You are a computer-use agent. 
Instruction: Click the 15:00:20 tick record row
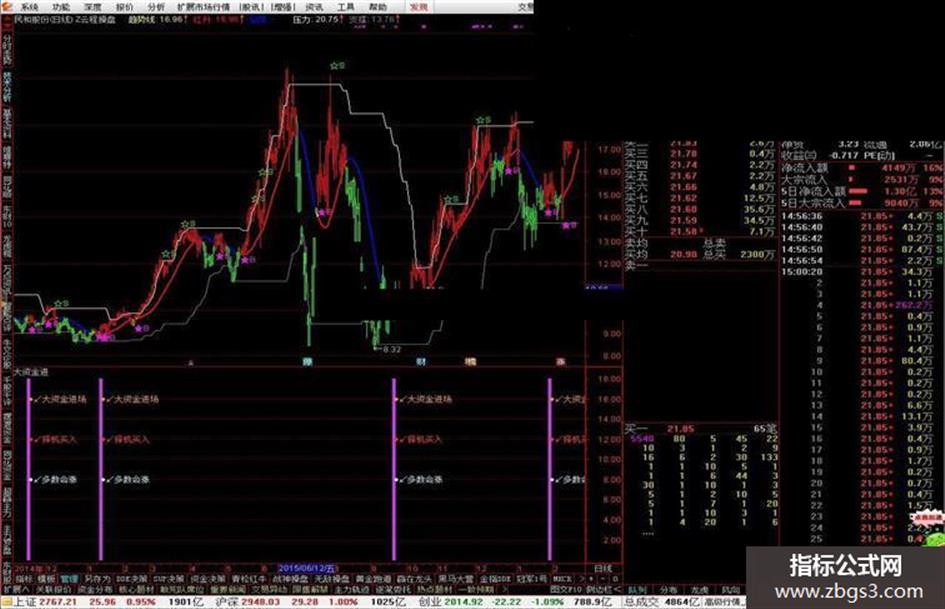(862, 272)
